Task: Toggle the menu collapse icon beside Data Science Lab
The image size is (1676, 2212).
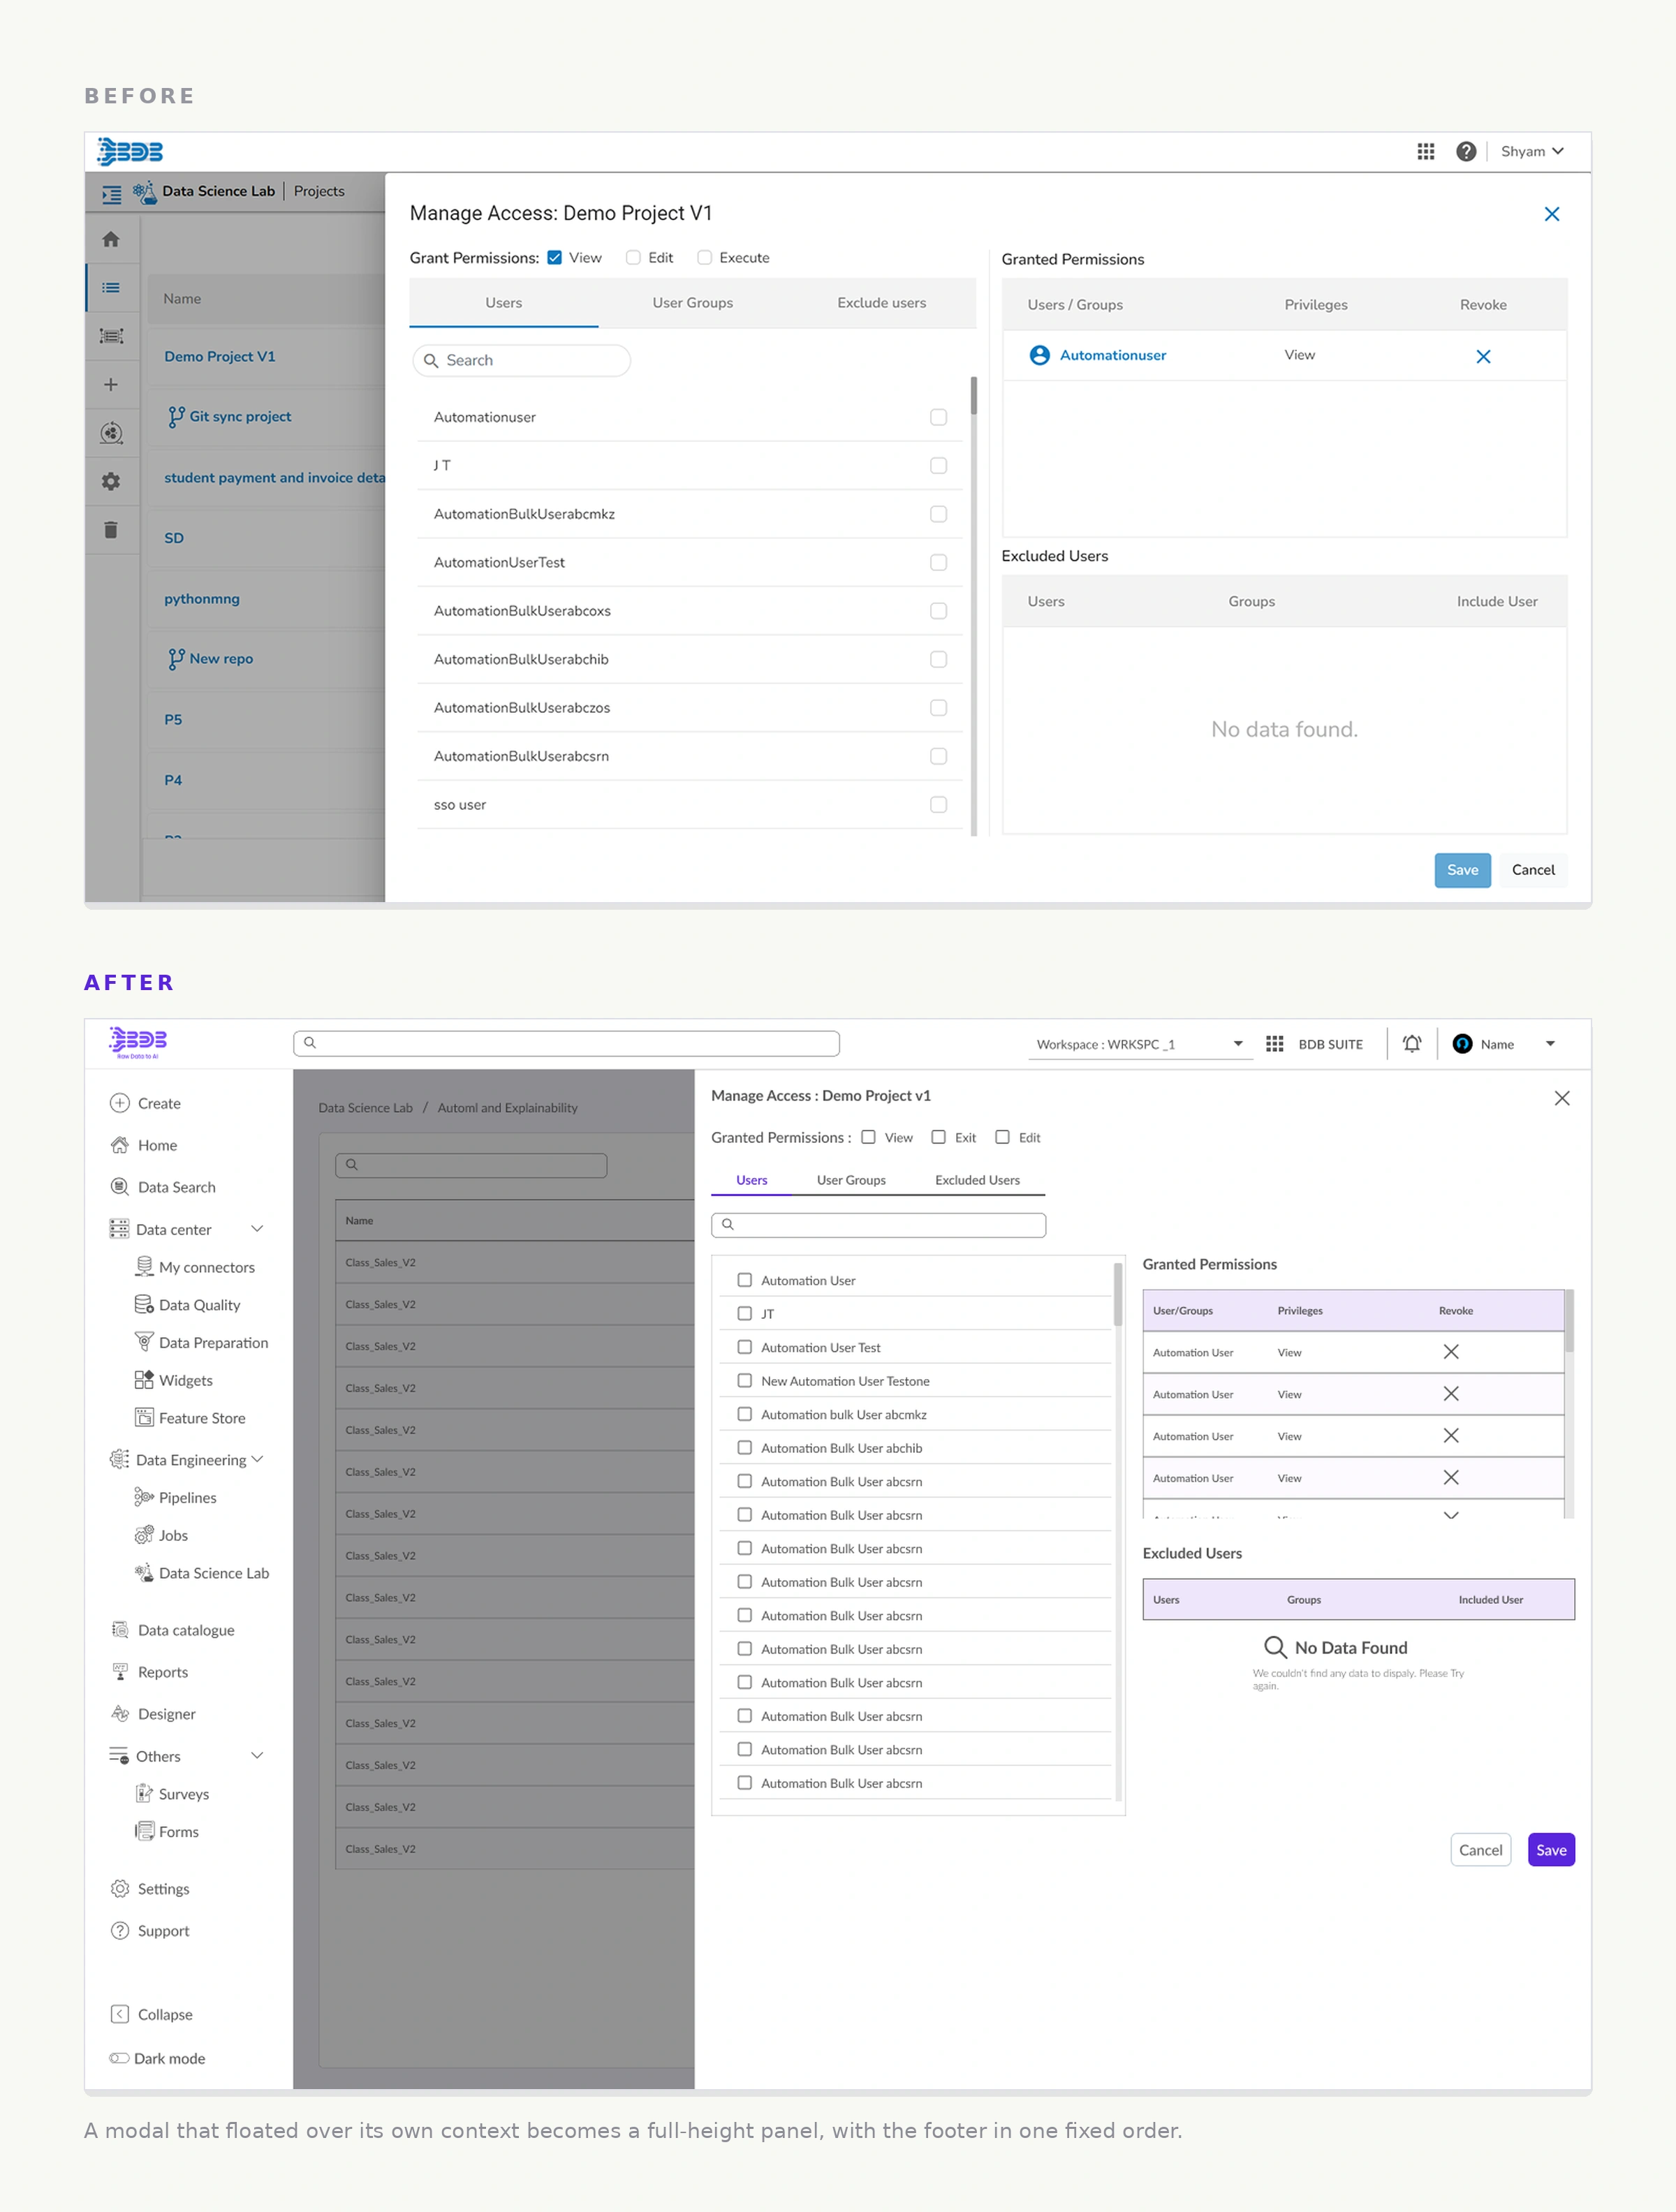Action: coord(112,194)
